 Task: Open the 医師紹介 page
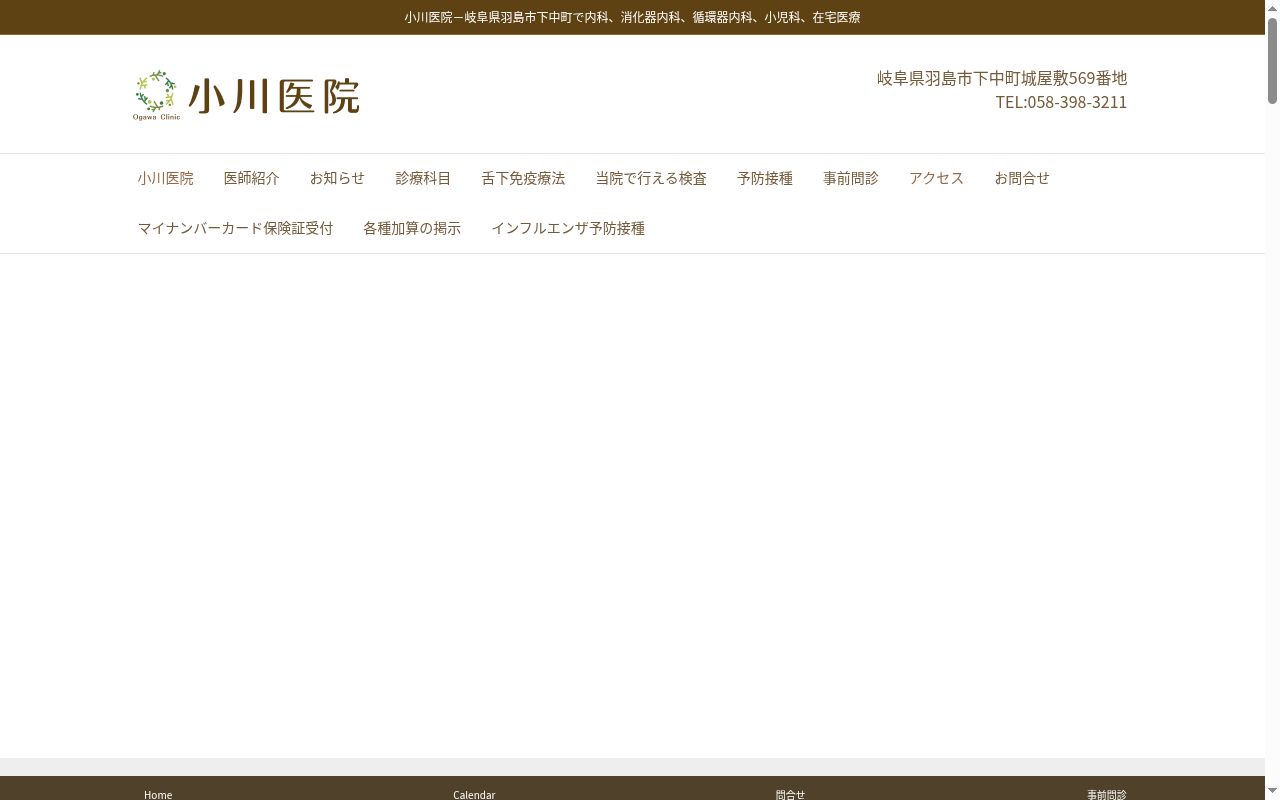[252, 178]
